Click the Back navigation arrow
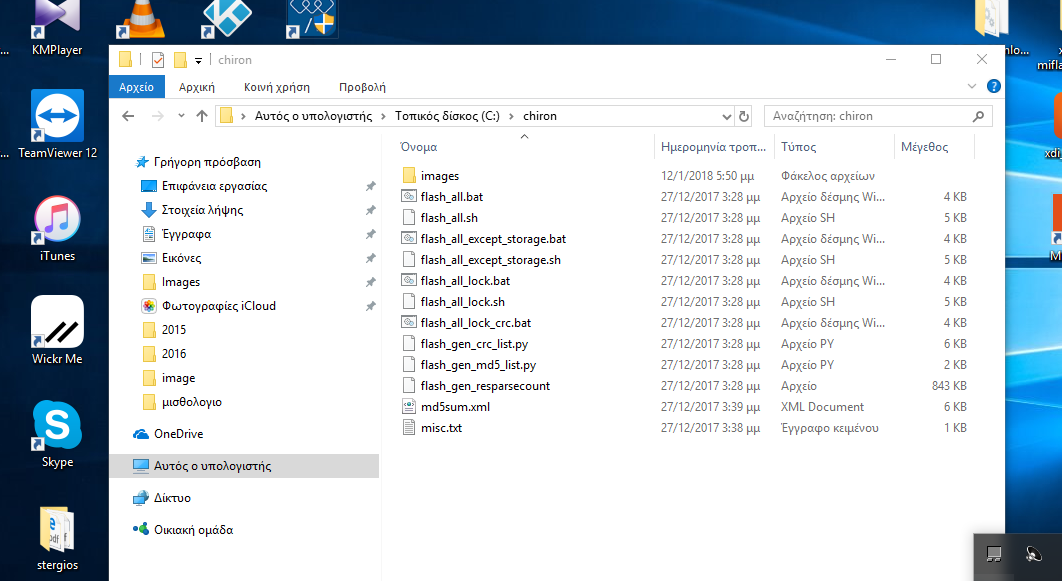This screenshot has height=581, width=1062. (128, 116)
